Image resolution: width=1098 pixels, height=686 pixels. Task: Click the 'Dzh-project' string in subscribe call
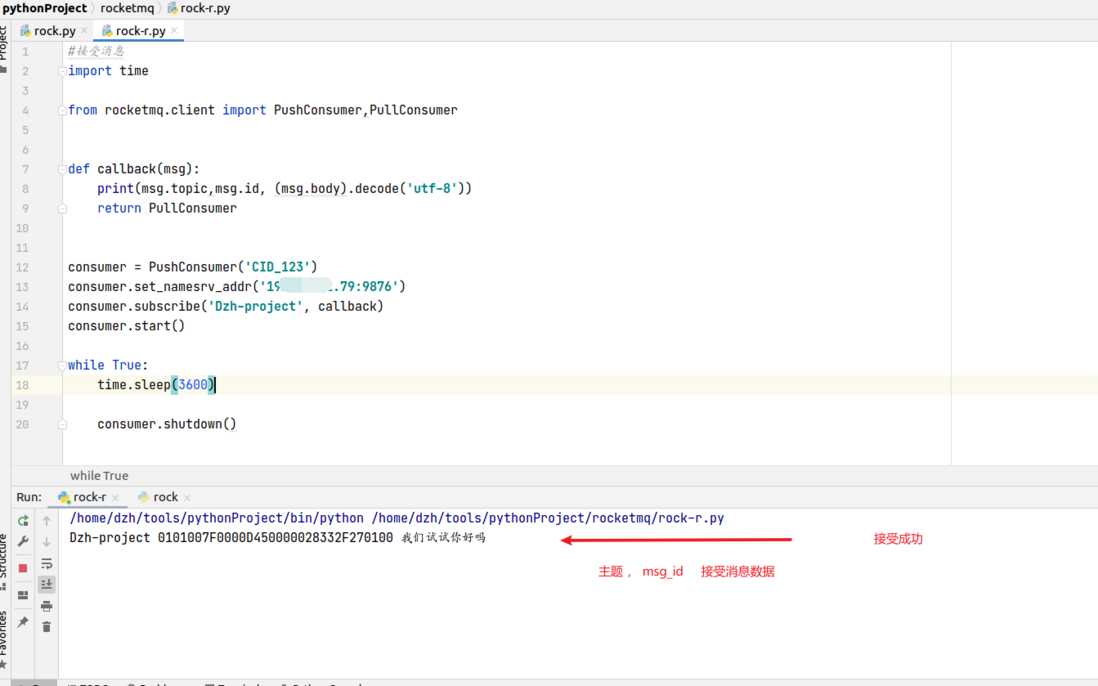[x=256, y=306]
